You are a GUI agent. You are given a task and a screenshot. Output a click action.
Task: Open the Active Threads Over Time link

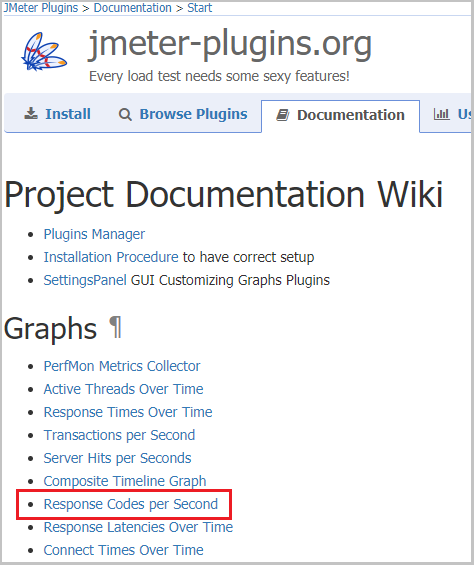[123, 389]
